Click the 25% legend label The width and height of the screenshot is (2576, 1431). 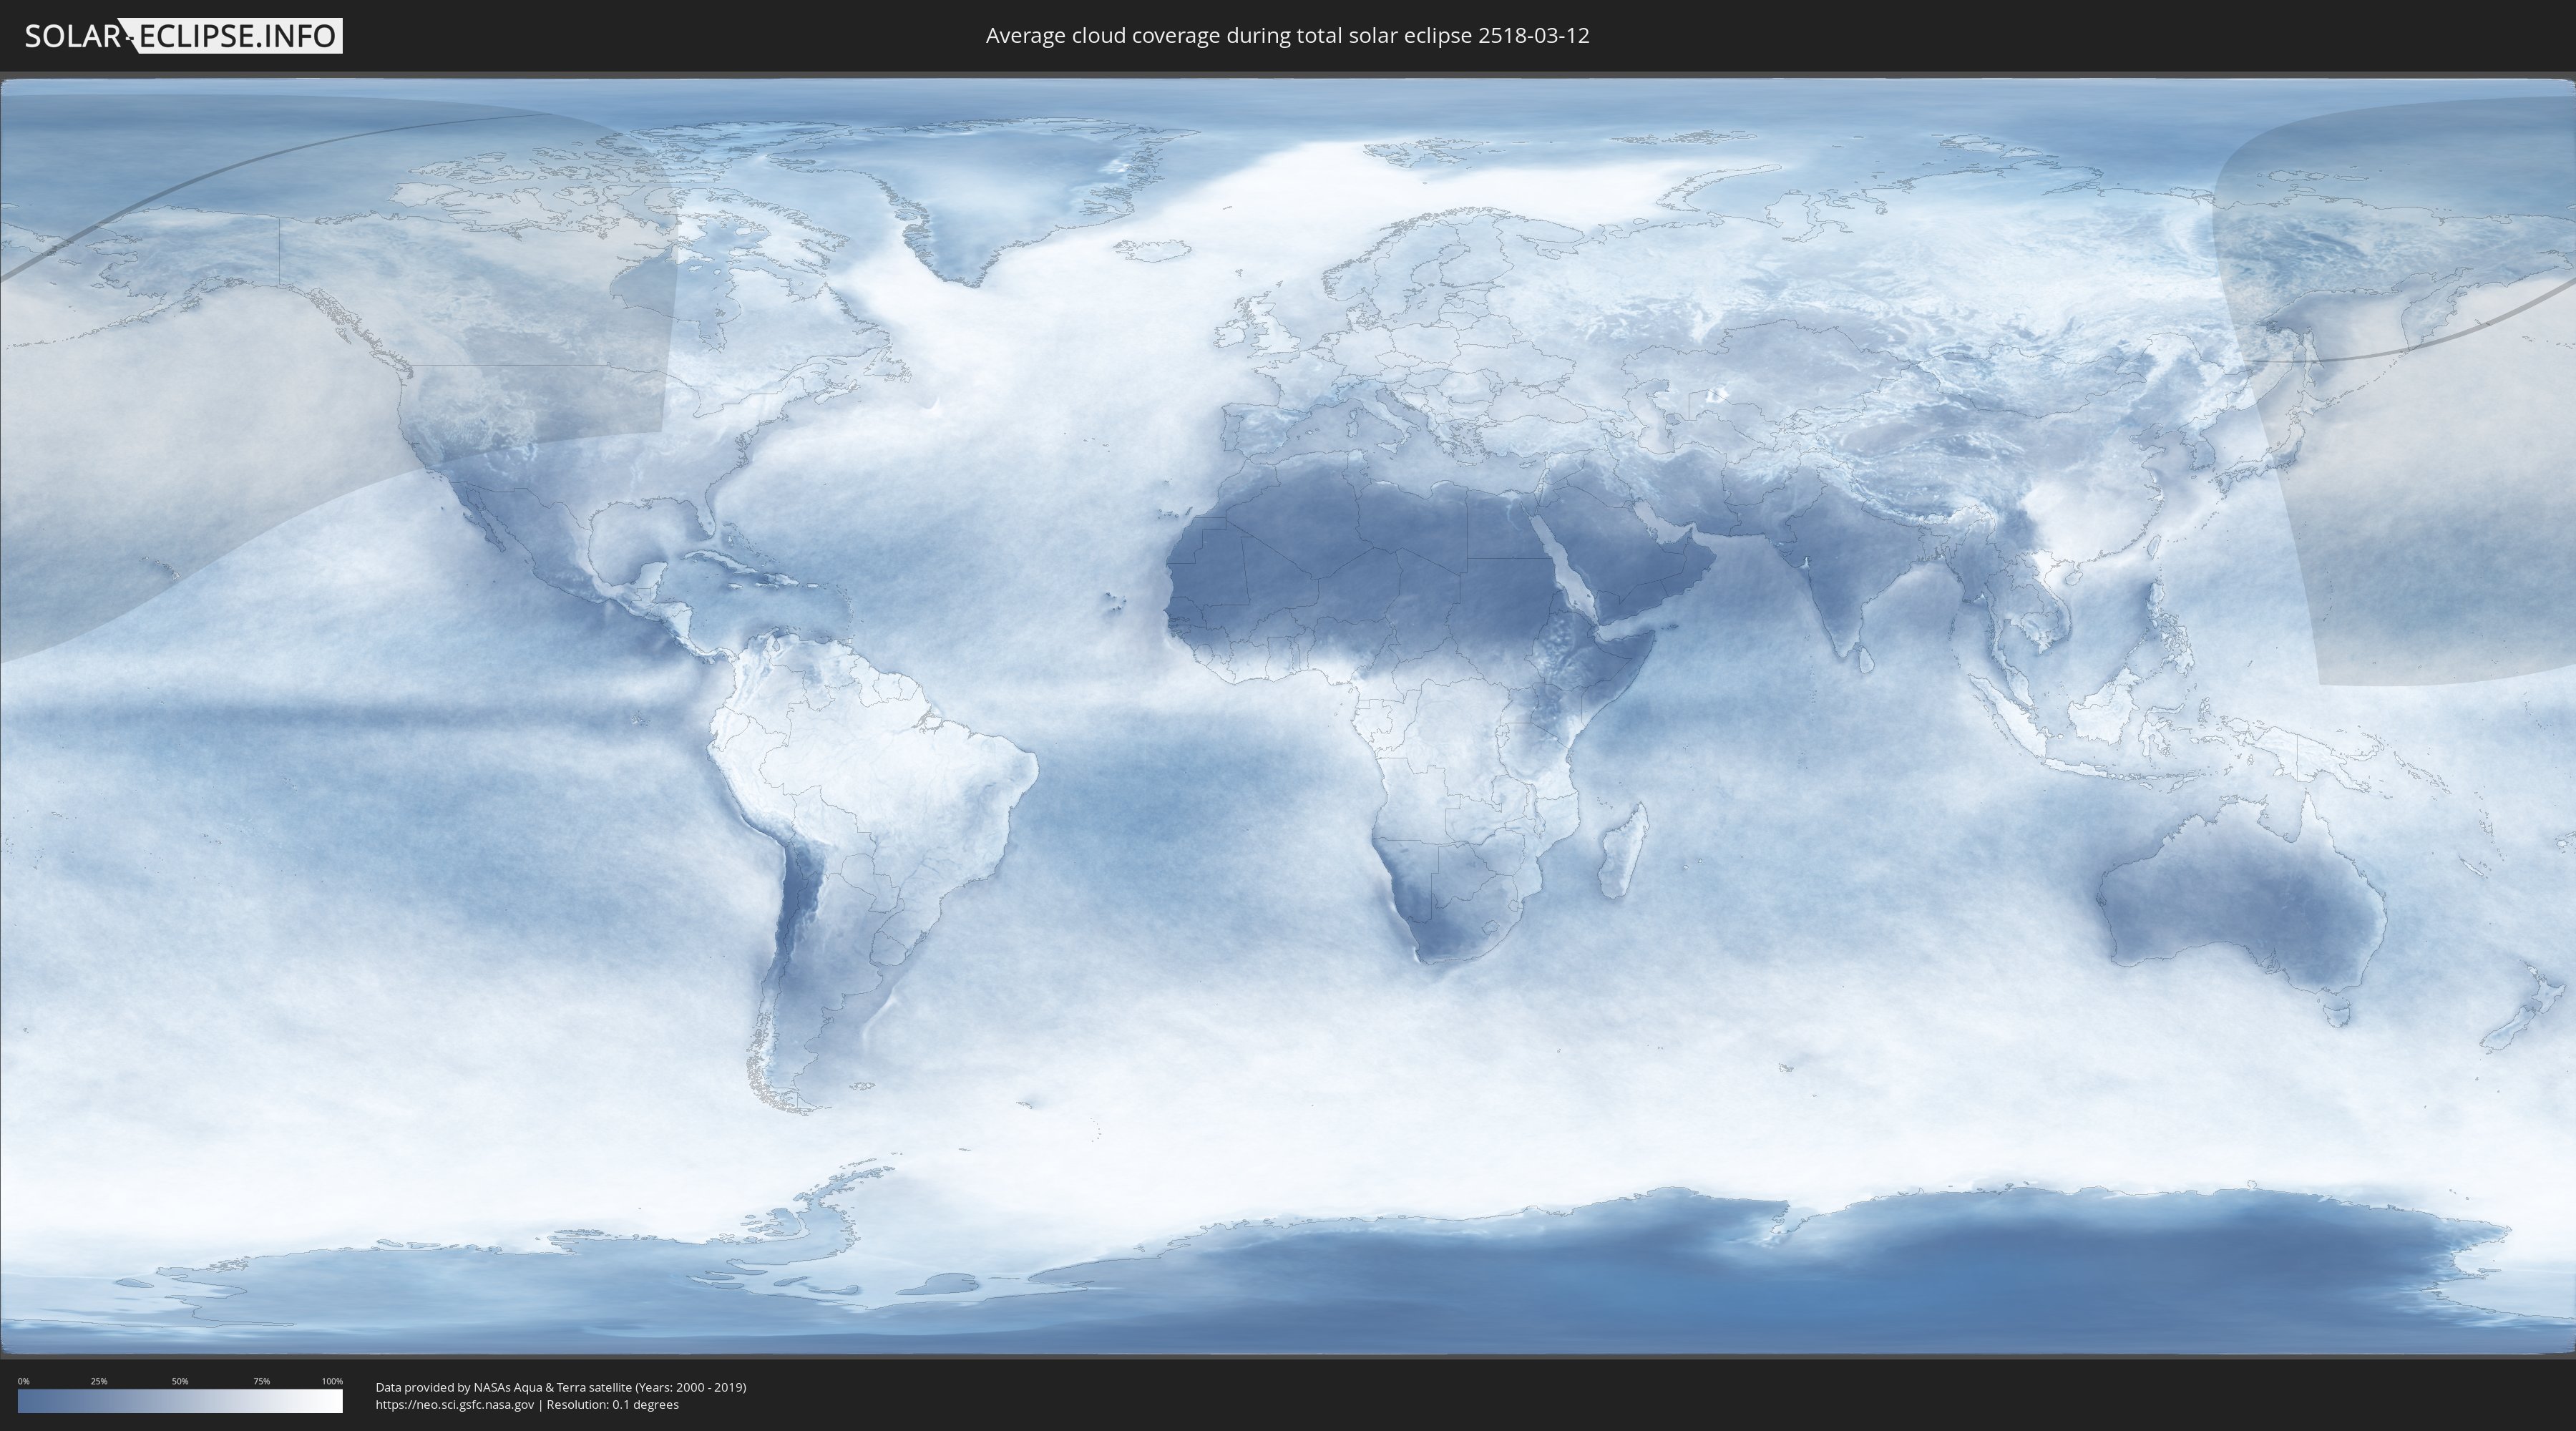pyautogui.click(x=99, y=1381)
